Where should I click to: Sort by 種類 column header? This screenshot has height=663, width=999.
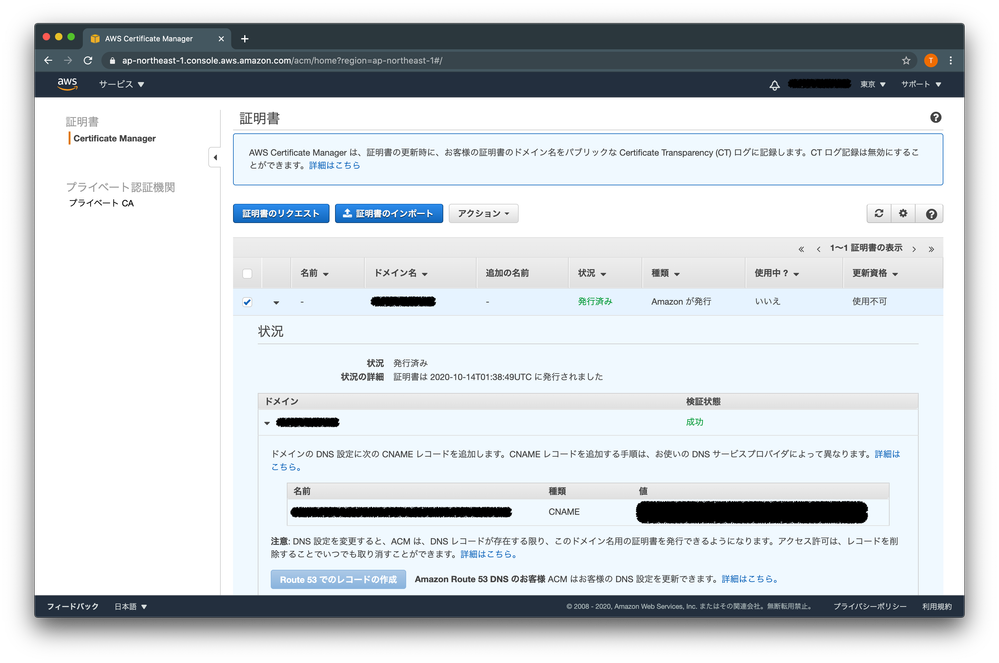point(665,273)
